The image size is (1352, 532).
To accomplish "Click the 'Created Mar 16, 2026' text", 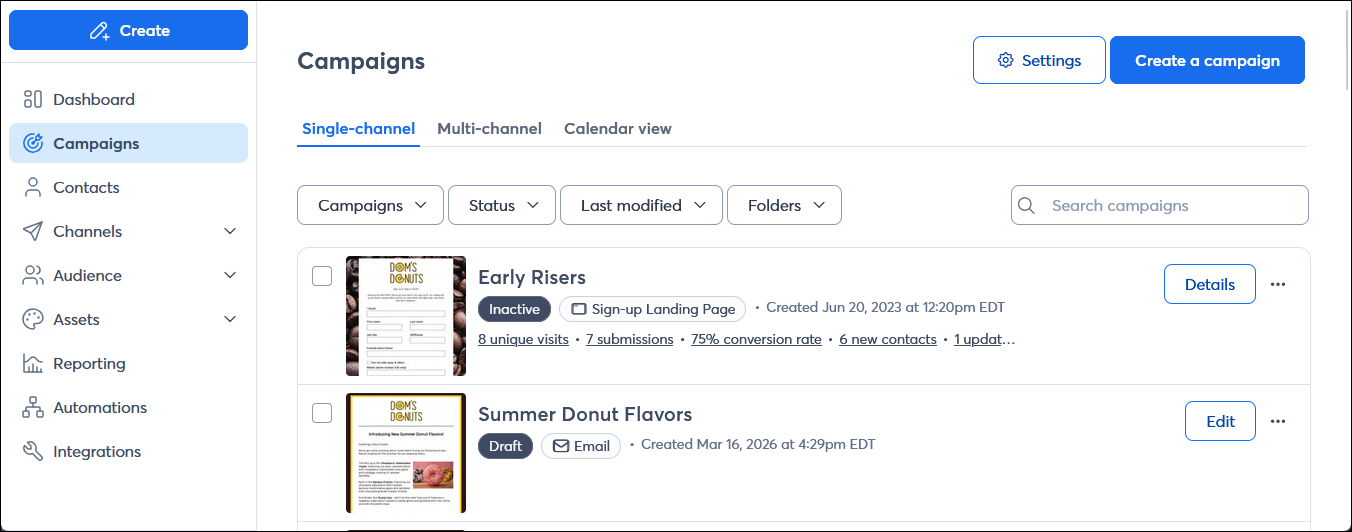I will pyautogui.click(x=758, y=445).
